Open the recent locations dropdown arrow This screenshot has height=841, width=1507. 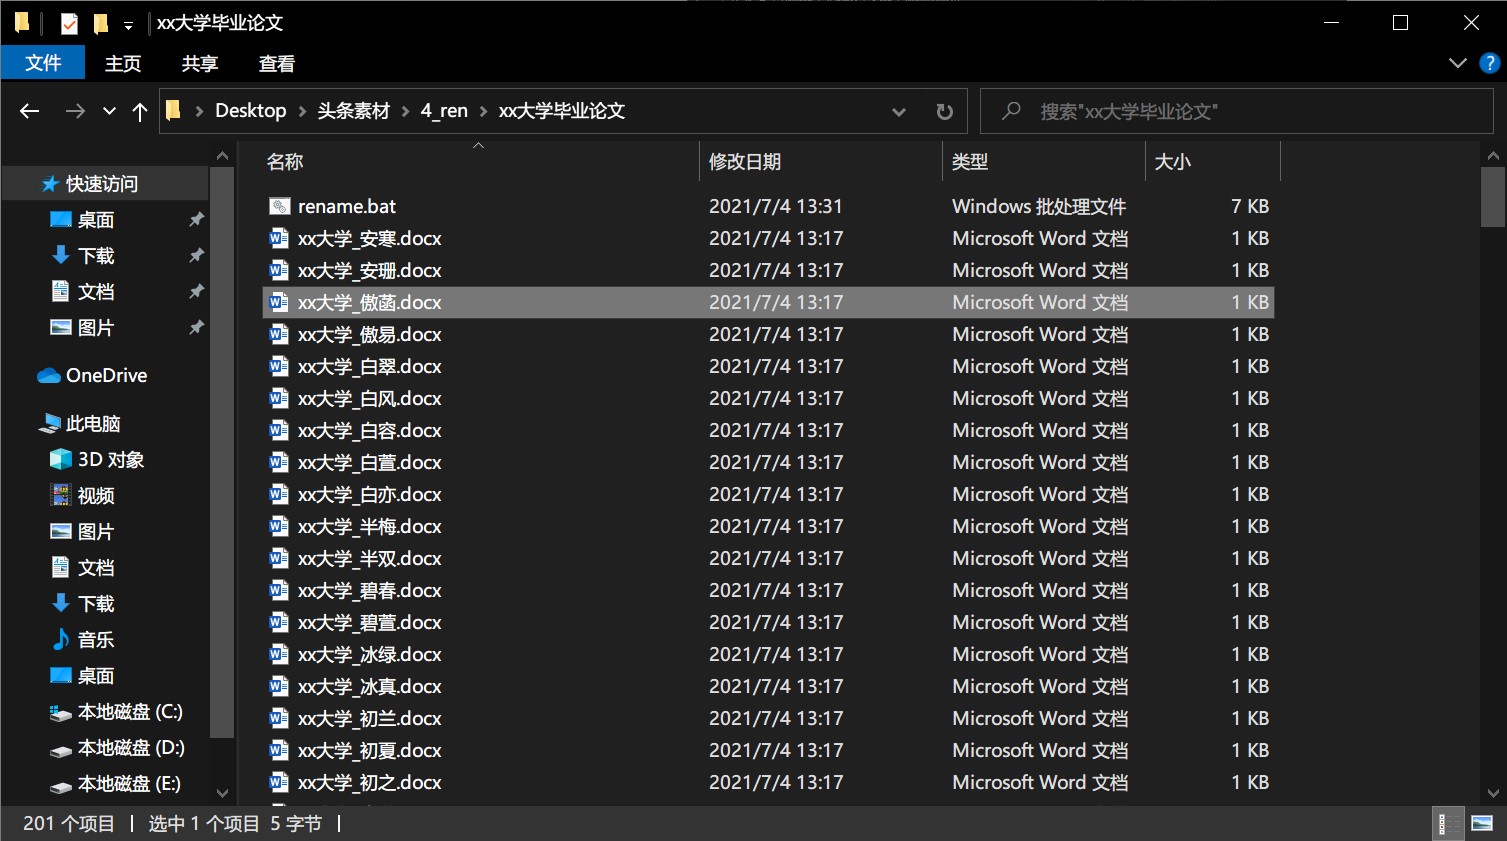(x=109, y=111)
